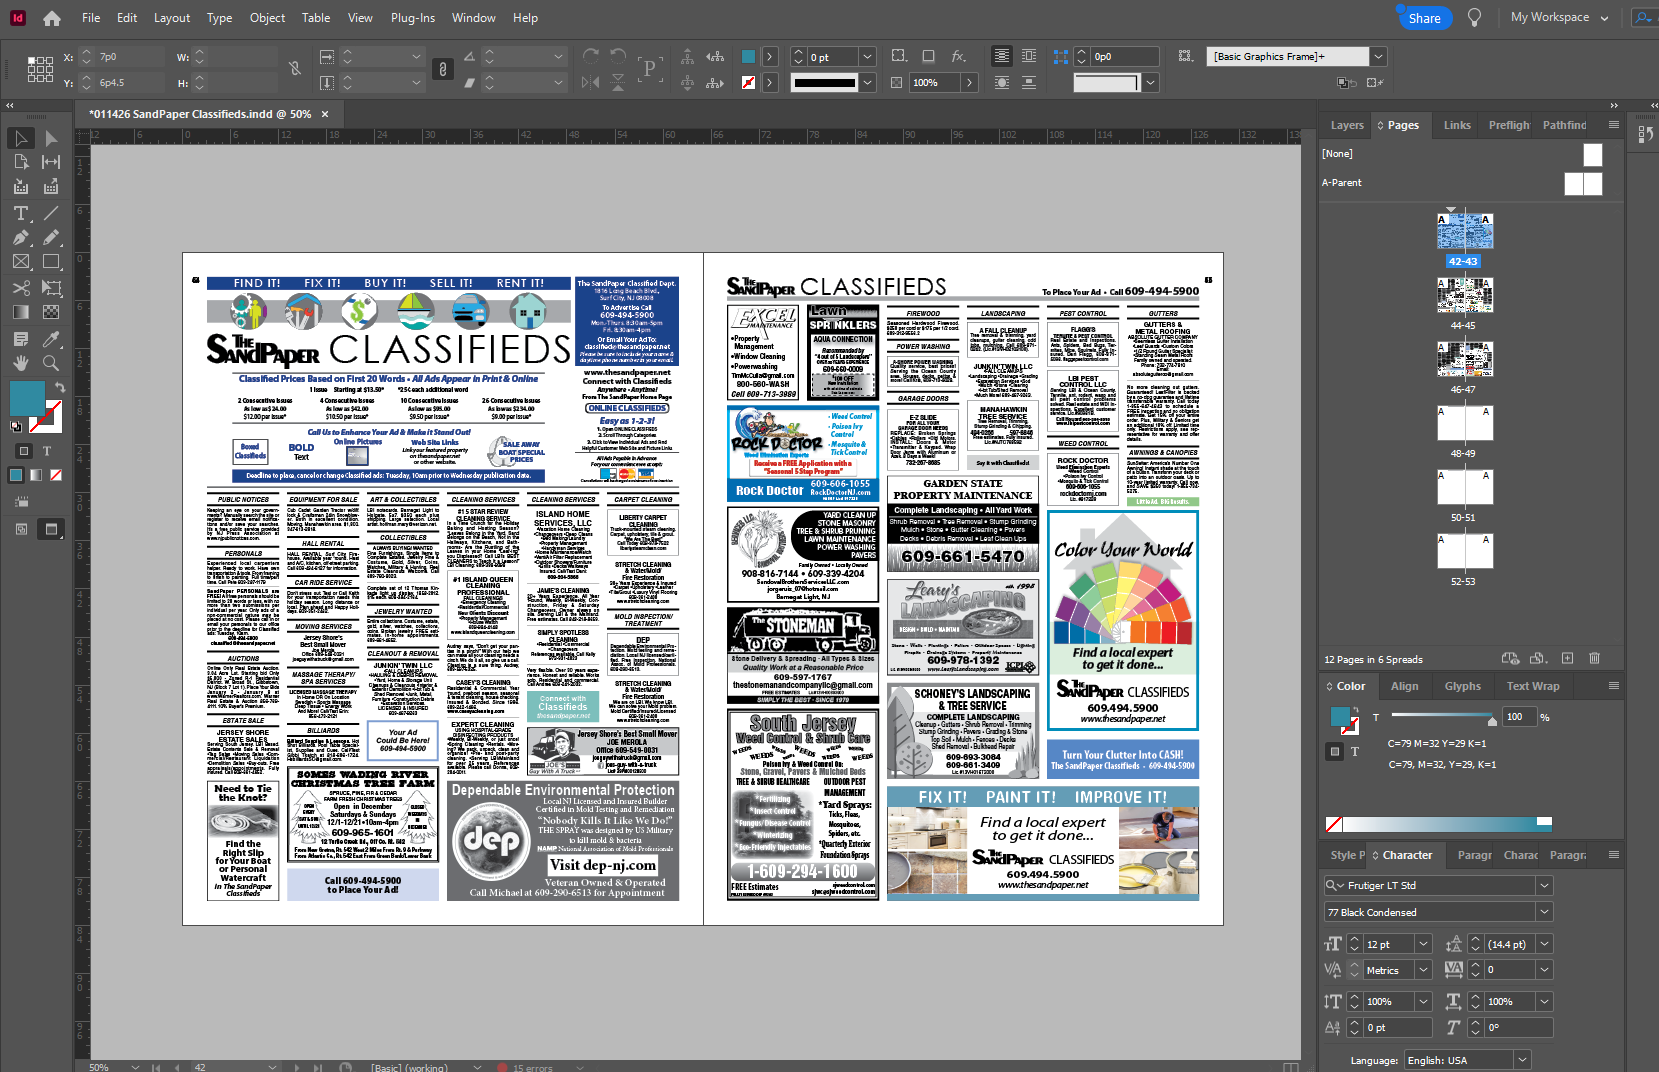The width and height of the screenshot is (1659, 1072).
Task: Delete selected pages with trash button
Action: point(1594,659)
